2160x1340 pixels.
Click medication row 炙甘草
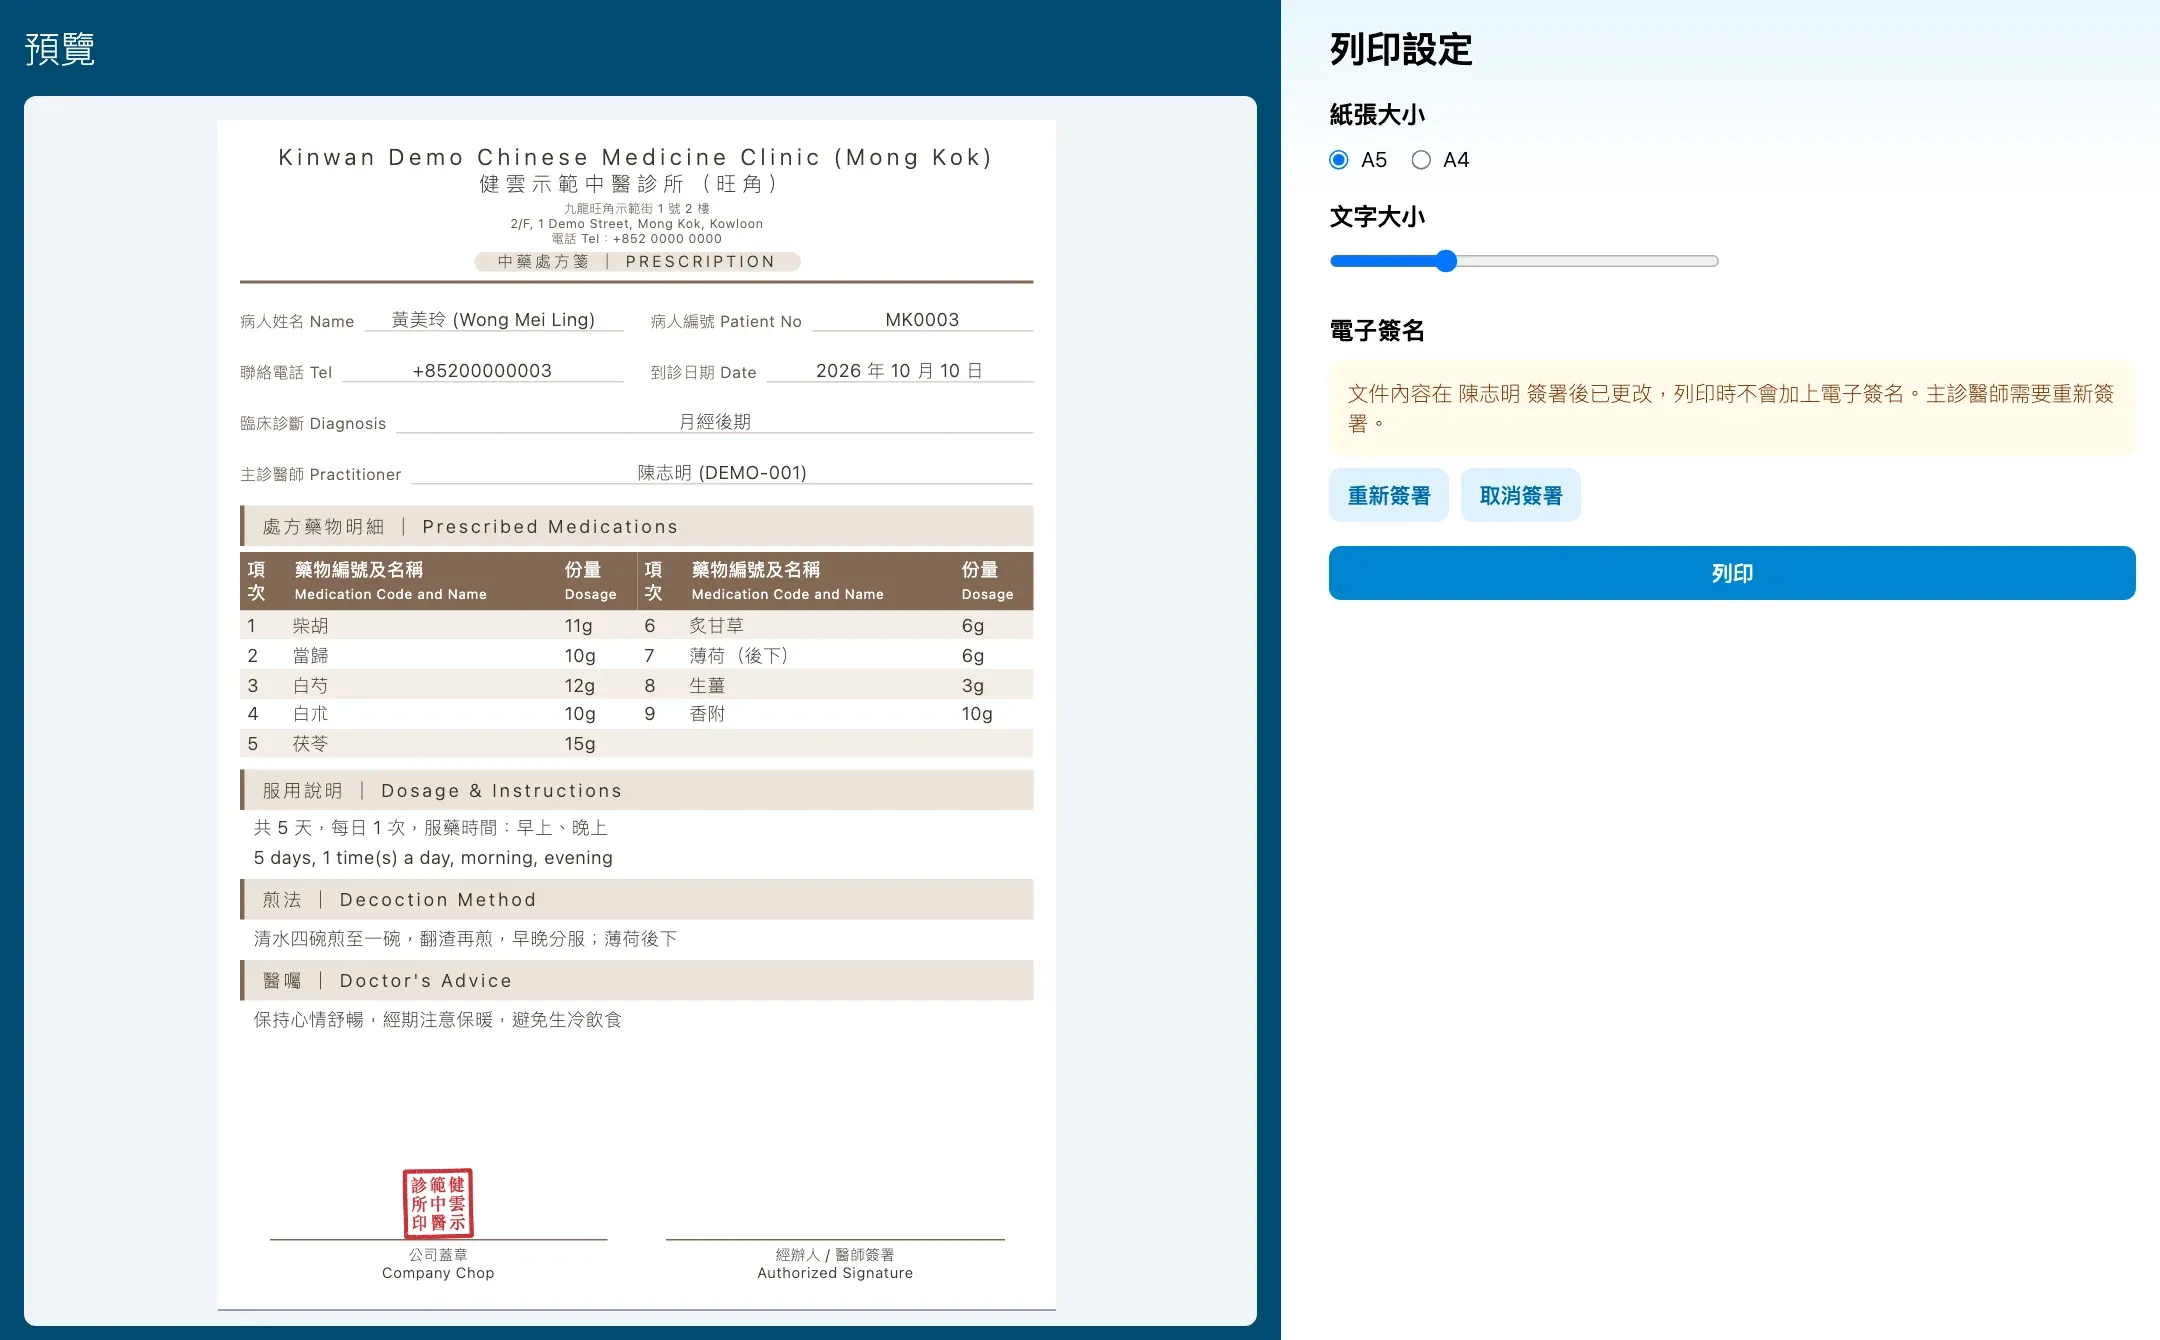click(x=835, y=625)
